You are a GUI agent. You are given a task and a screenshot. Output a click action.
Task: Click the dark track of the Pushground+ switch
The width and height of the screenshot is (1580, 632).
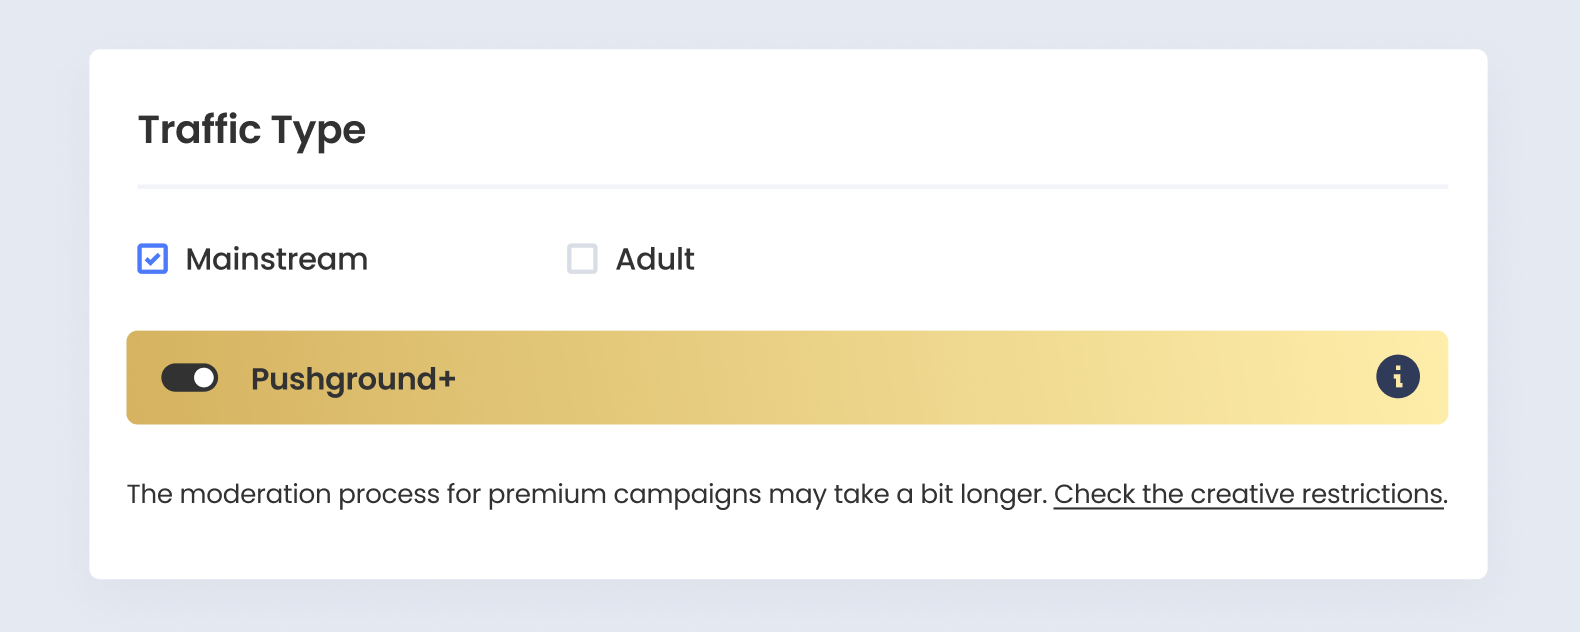click(176, 377)
